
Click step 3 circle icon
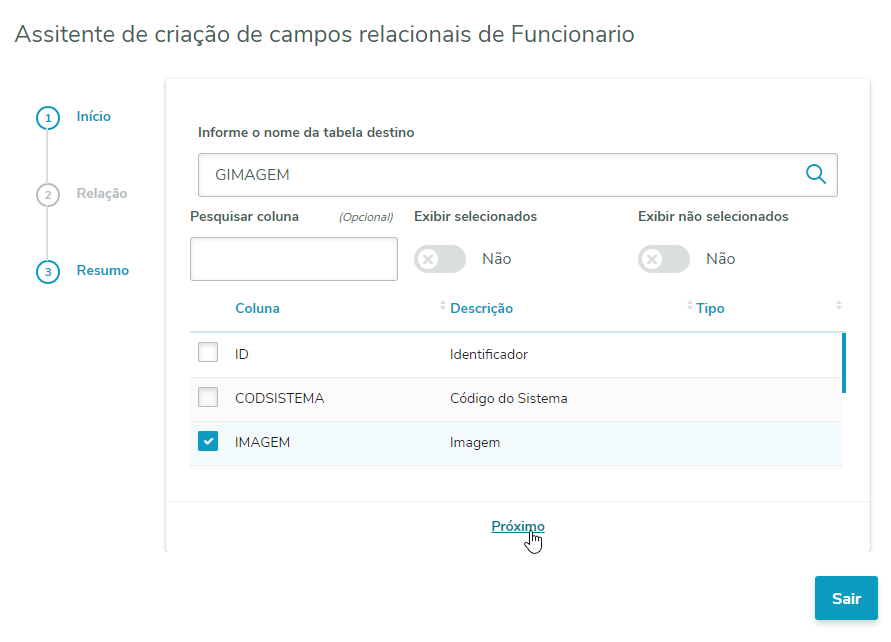coord(47,272)
